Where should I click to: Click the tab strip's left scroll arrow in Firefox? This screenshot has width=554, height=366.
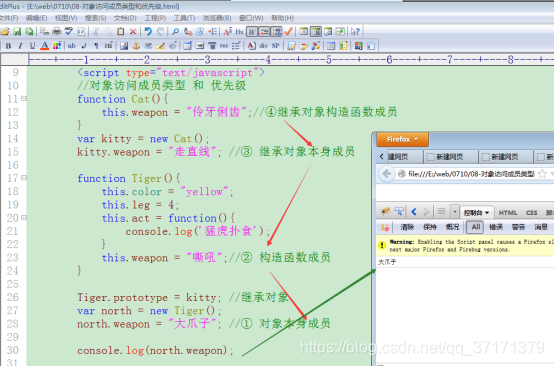tap(381, 157)
